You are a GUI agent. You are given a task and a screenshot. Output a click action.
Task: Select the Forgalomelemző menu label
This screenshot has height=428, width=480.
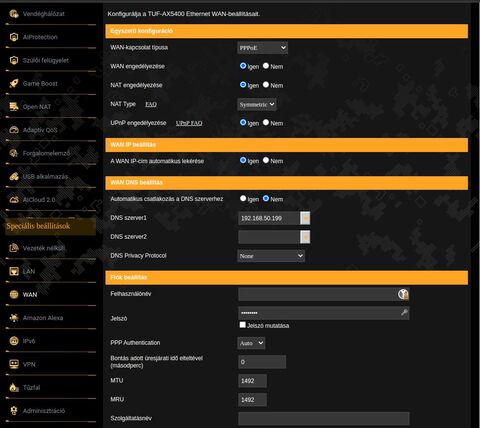[47, 153]
